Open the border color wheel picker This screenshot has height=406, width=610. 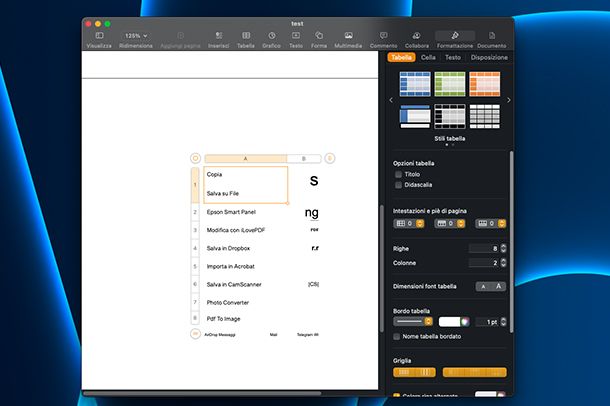point(465,322)
